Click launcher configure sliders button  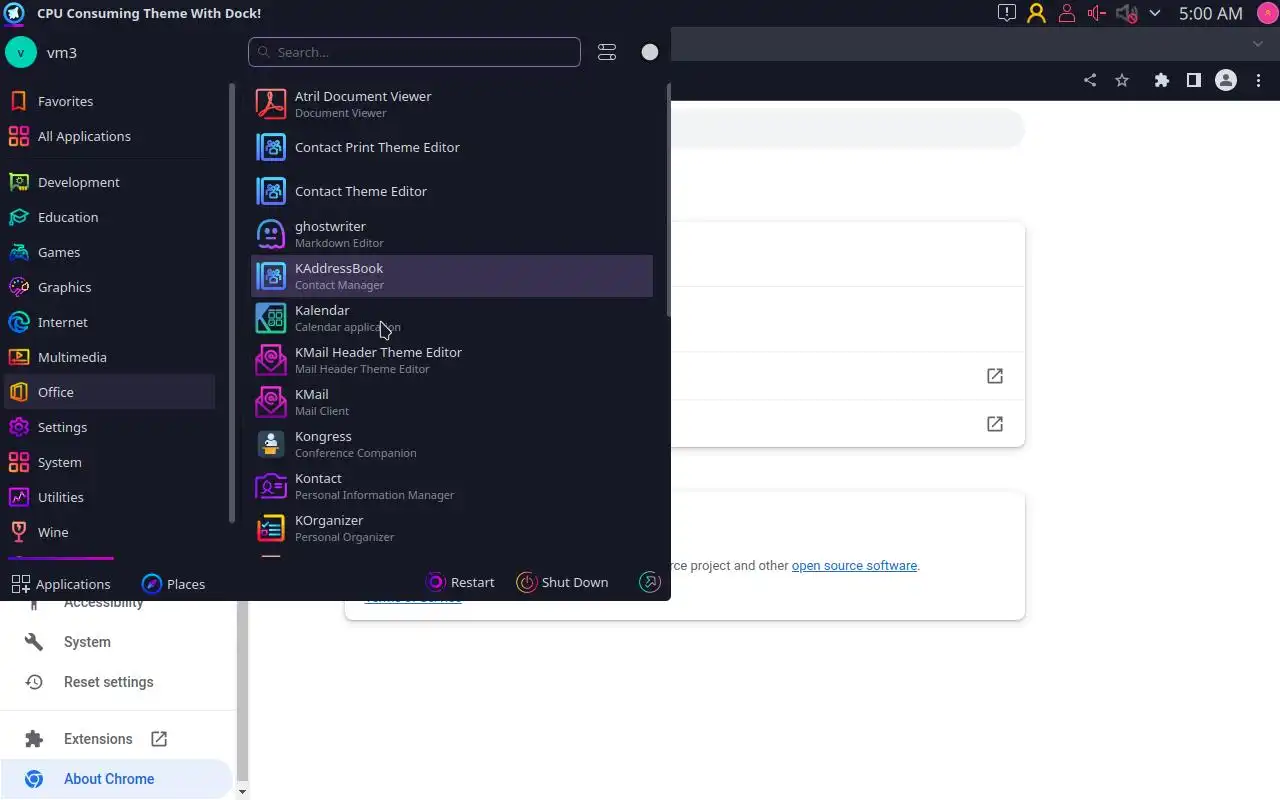coord(607,52)
